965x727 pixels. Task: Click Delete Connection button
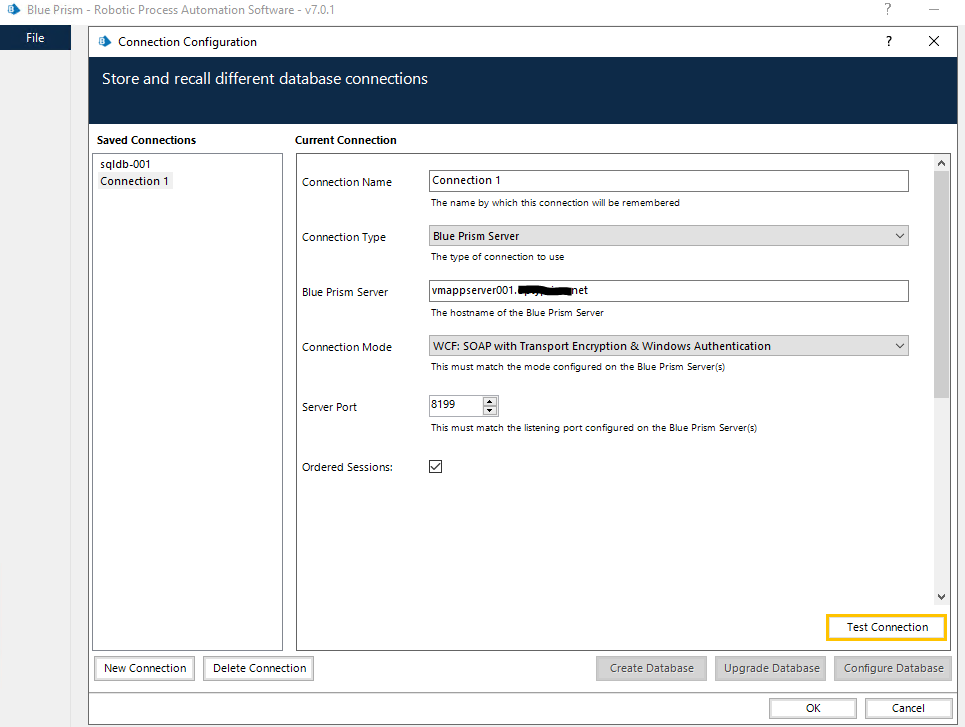(259, 669)
